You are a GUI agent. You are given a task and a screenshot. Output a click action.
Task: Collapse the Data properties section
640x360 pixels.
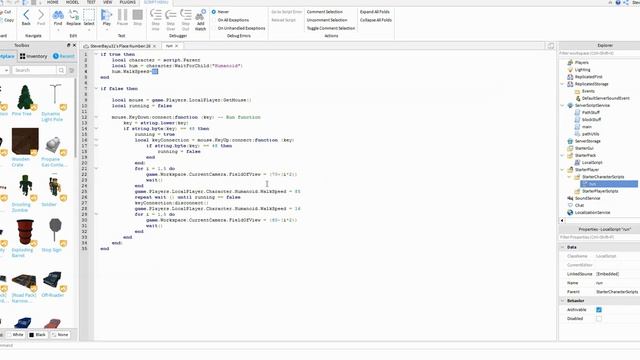(562, 247)
